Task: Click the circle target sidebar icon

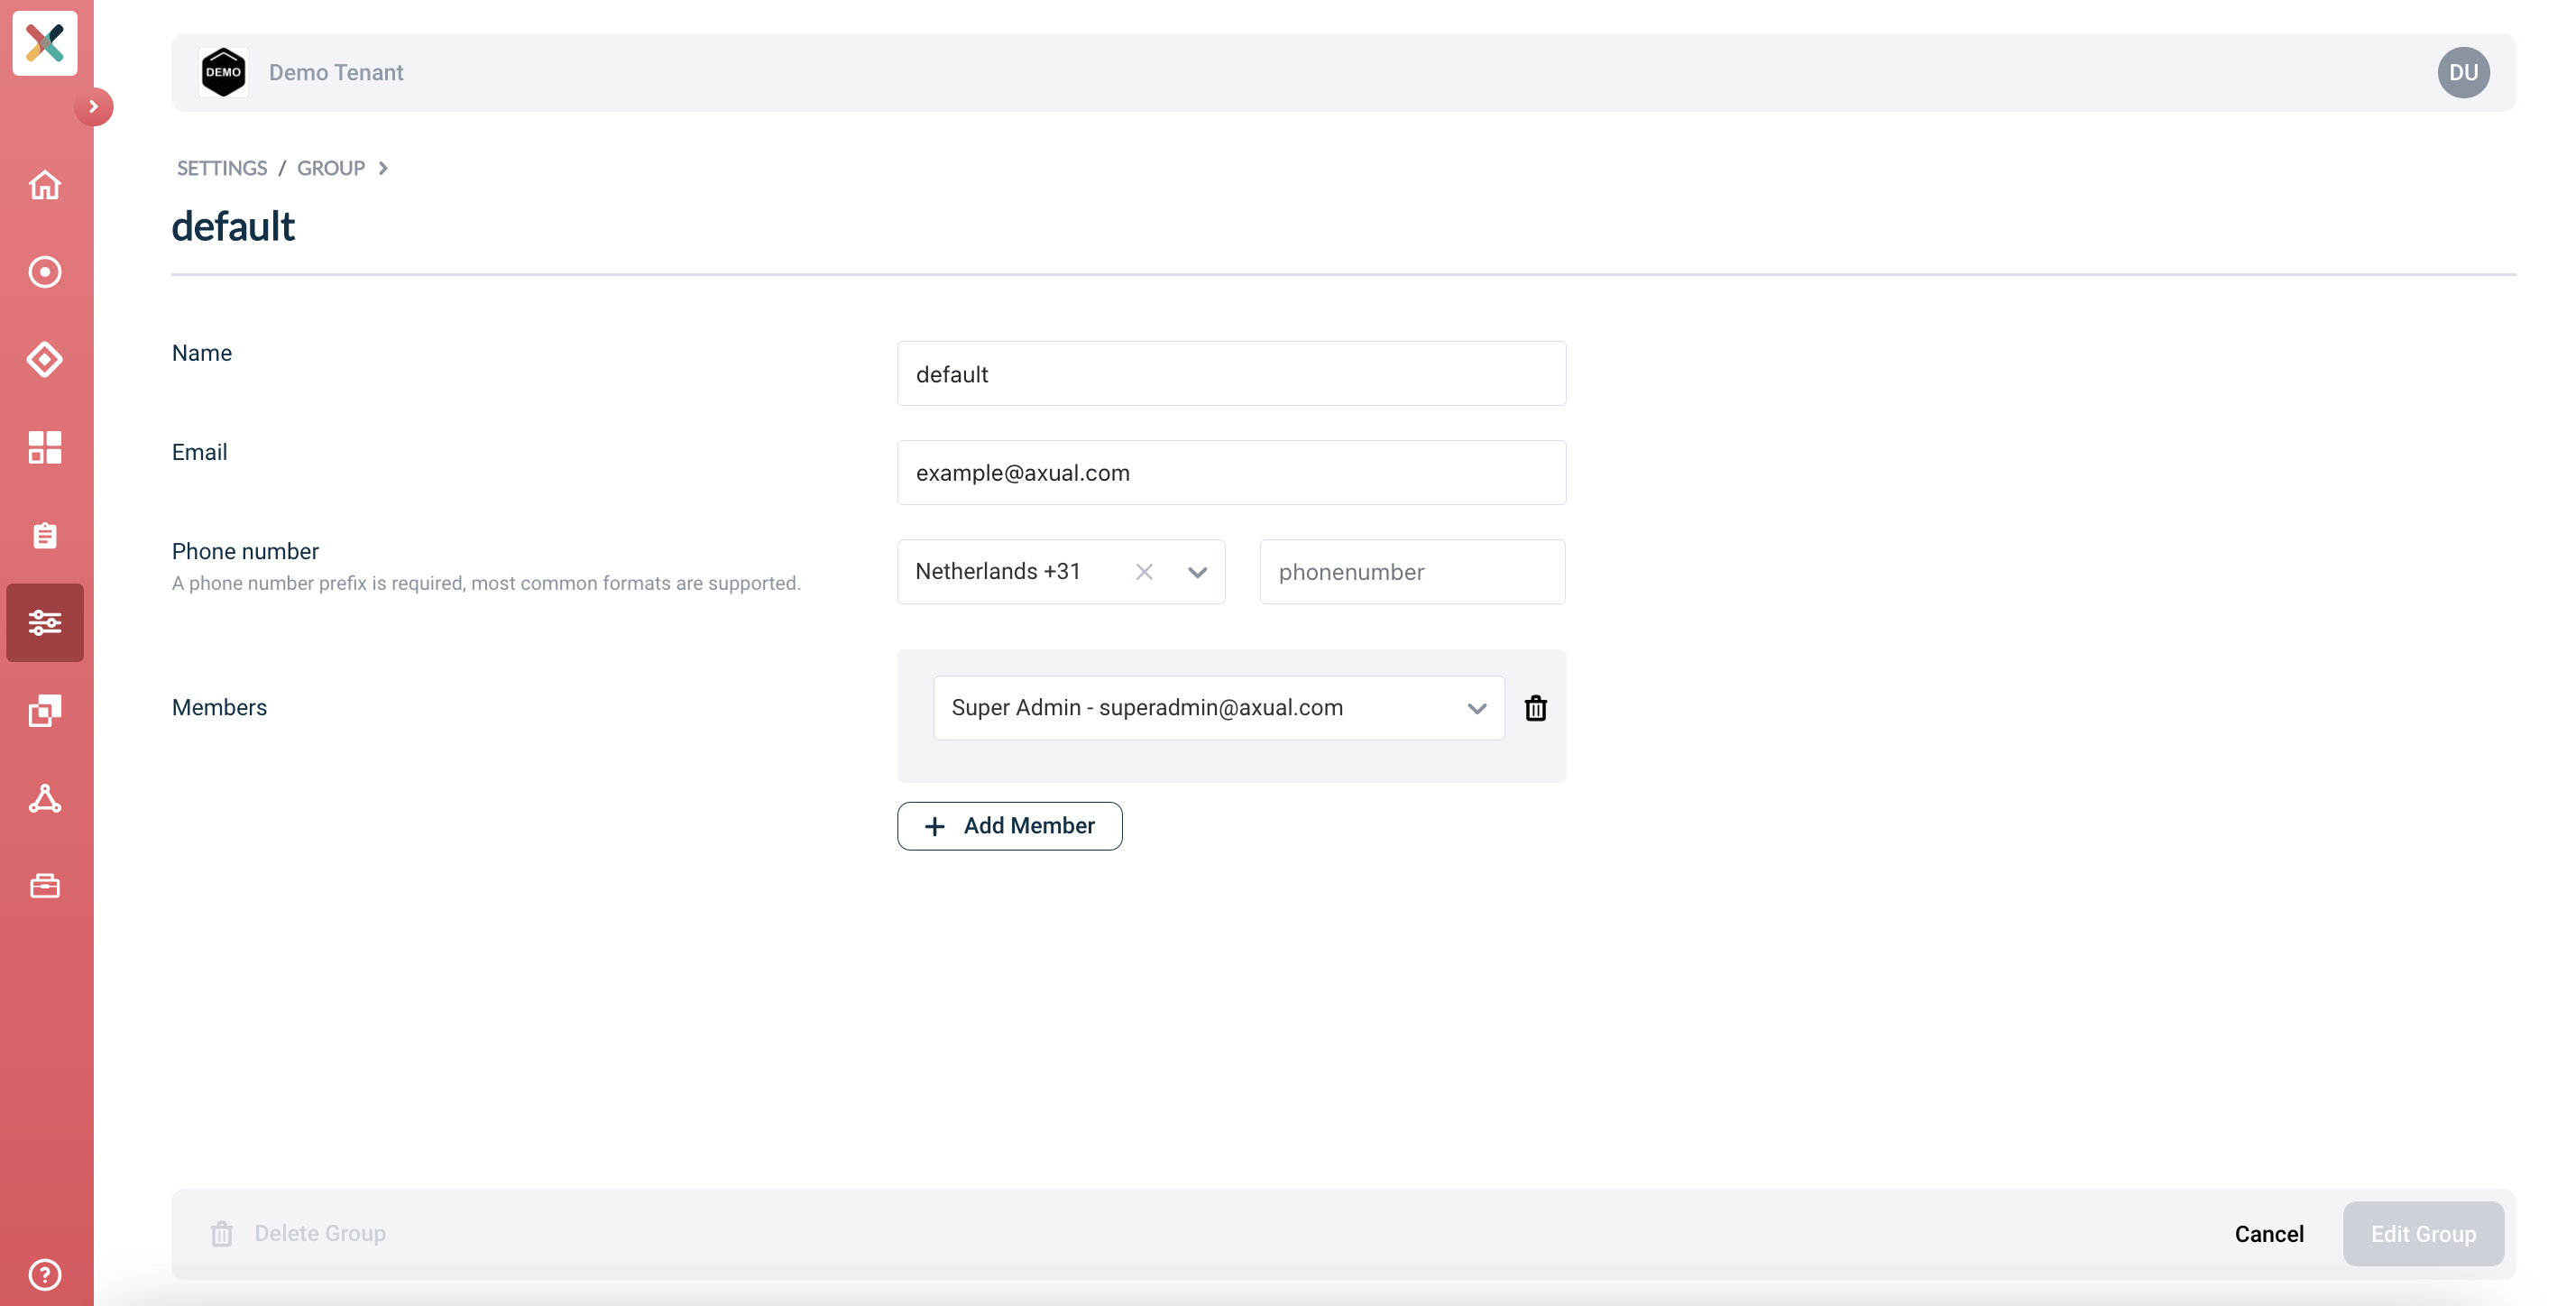Action: tap(45, 272)
